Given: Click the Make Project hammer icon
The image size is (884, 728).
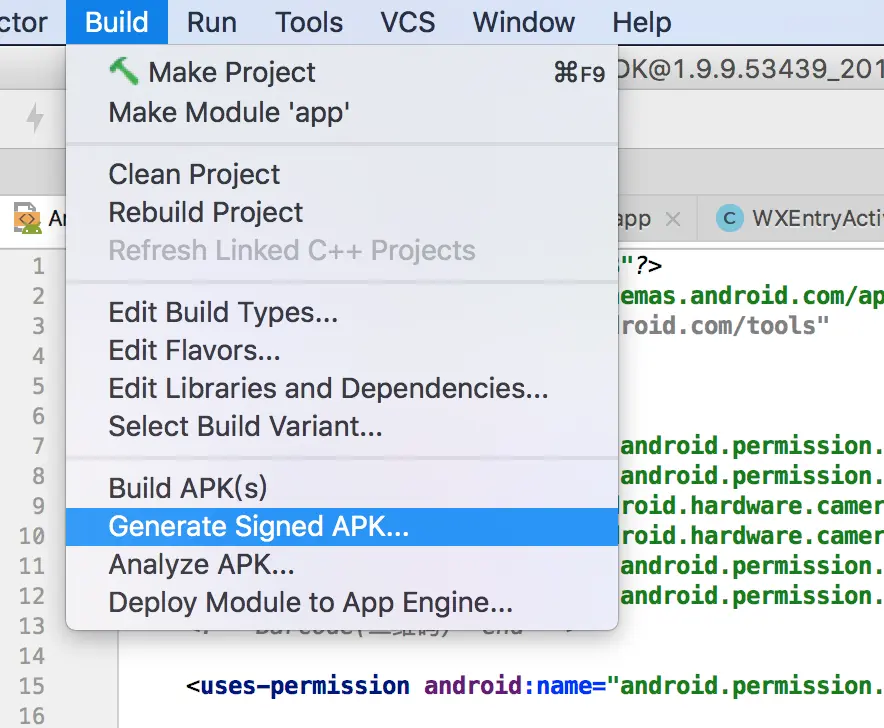Looking at the screenshot, I should [124, 72].
